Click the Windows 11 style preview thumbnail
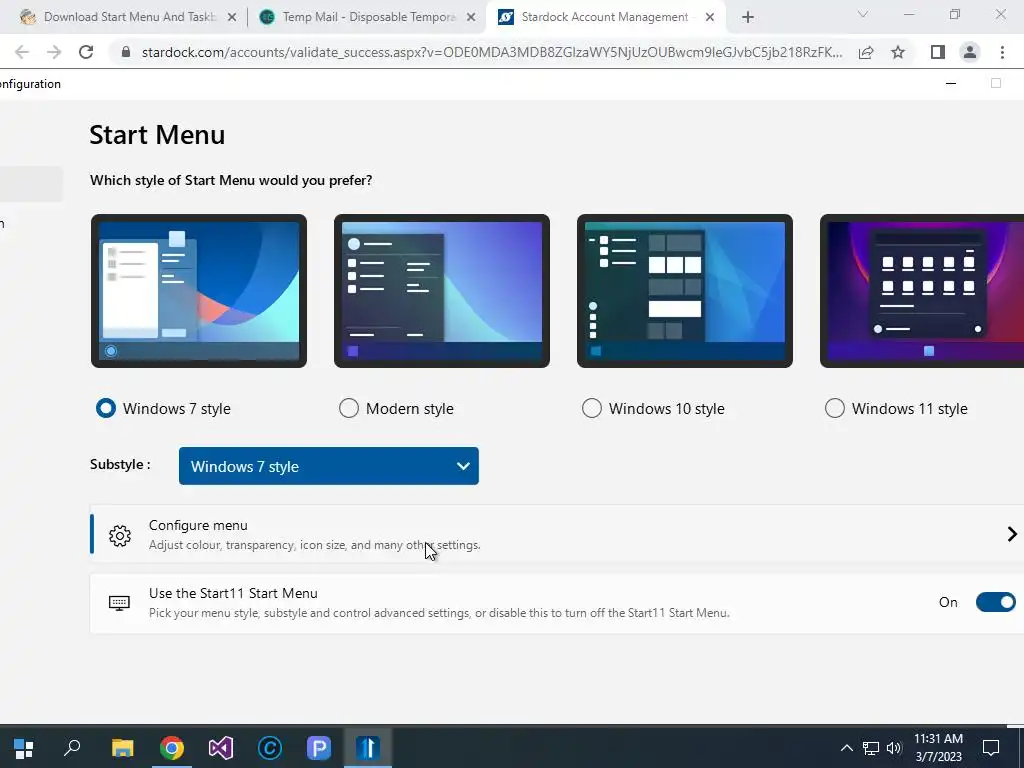The width and height of the screenshot is (1024, 768). [x=921, y=291]
